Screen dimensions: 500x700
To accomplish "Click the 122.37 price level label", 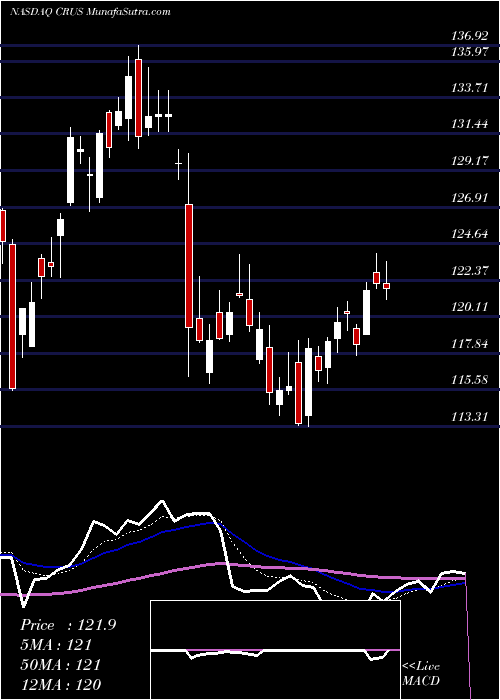I will [x=469, y=271].
